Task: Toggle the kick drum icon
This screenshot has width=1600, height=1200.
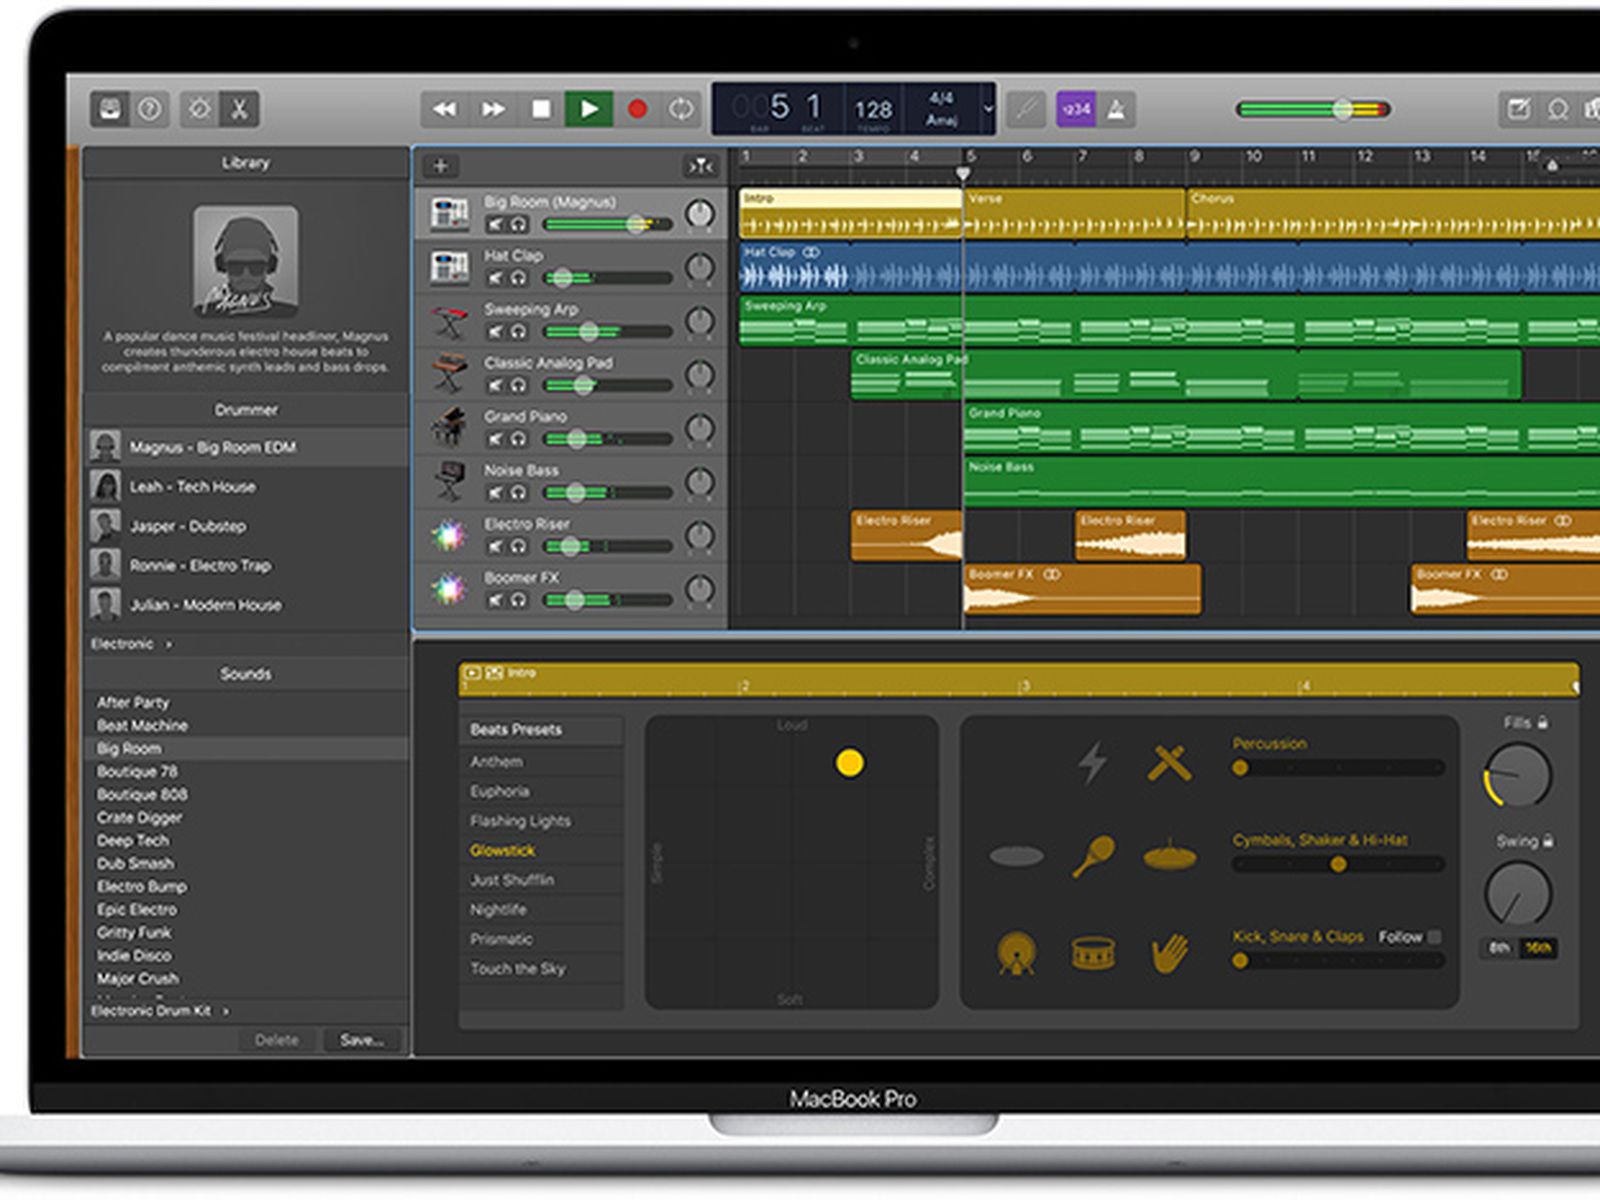Action: coord(1016,954)
